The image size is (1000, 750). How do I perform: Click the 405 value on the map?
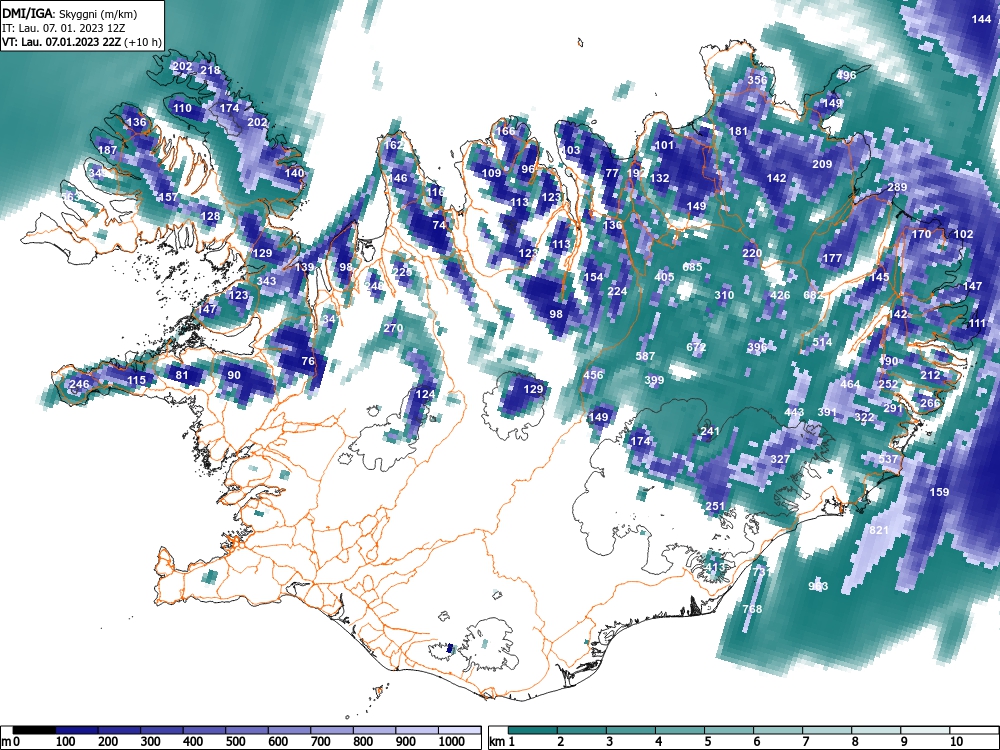[x=664, y=277]
